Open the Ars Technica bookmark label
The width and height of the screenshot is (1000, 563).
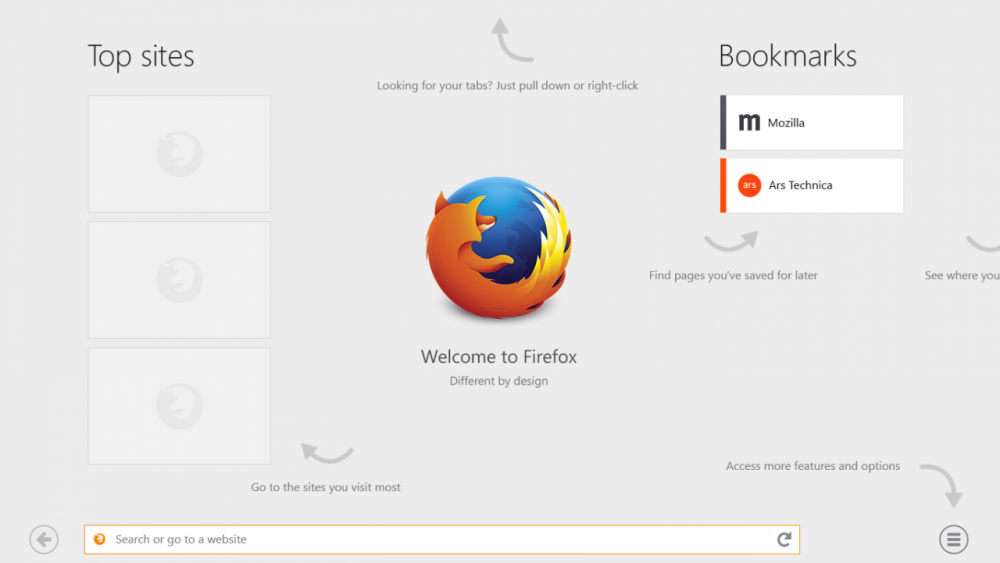click(800, 185)
